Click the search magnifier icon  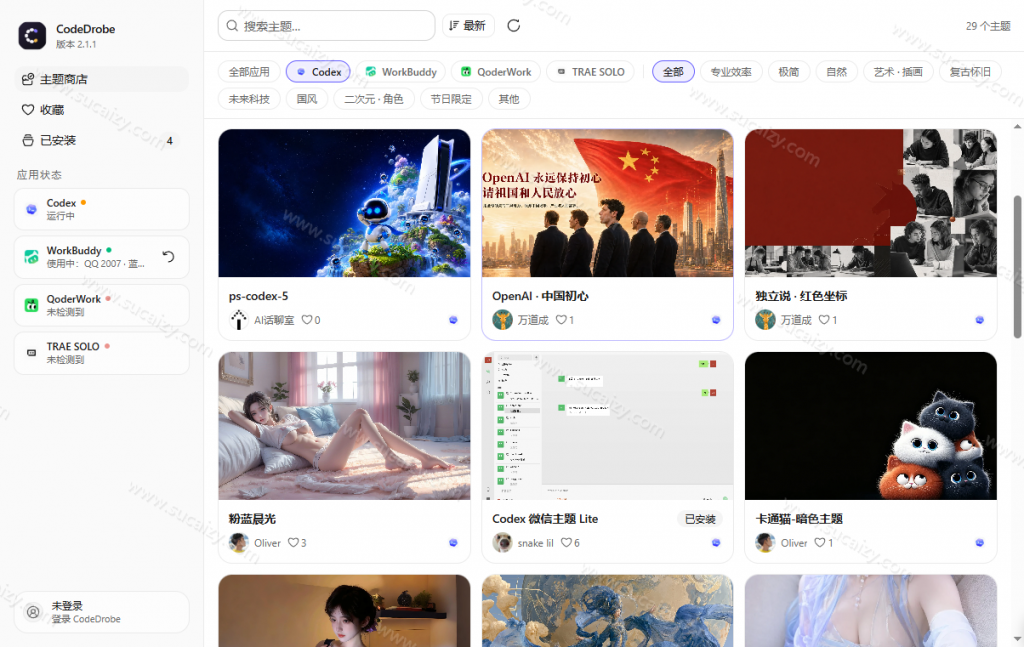[232, 26]
